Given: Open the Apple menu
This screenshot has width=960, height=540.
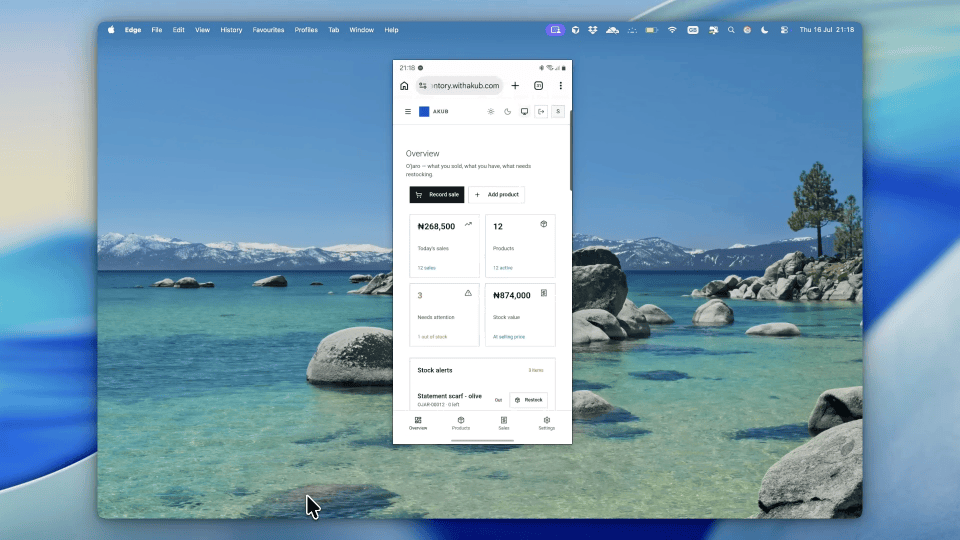Looking at the screenshot, I should (111, 29).
